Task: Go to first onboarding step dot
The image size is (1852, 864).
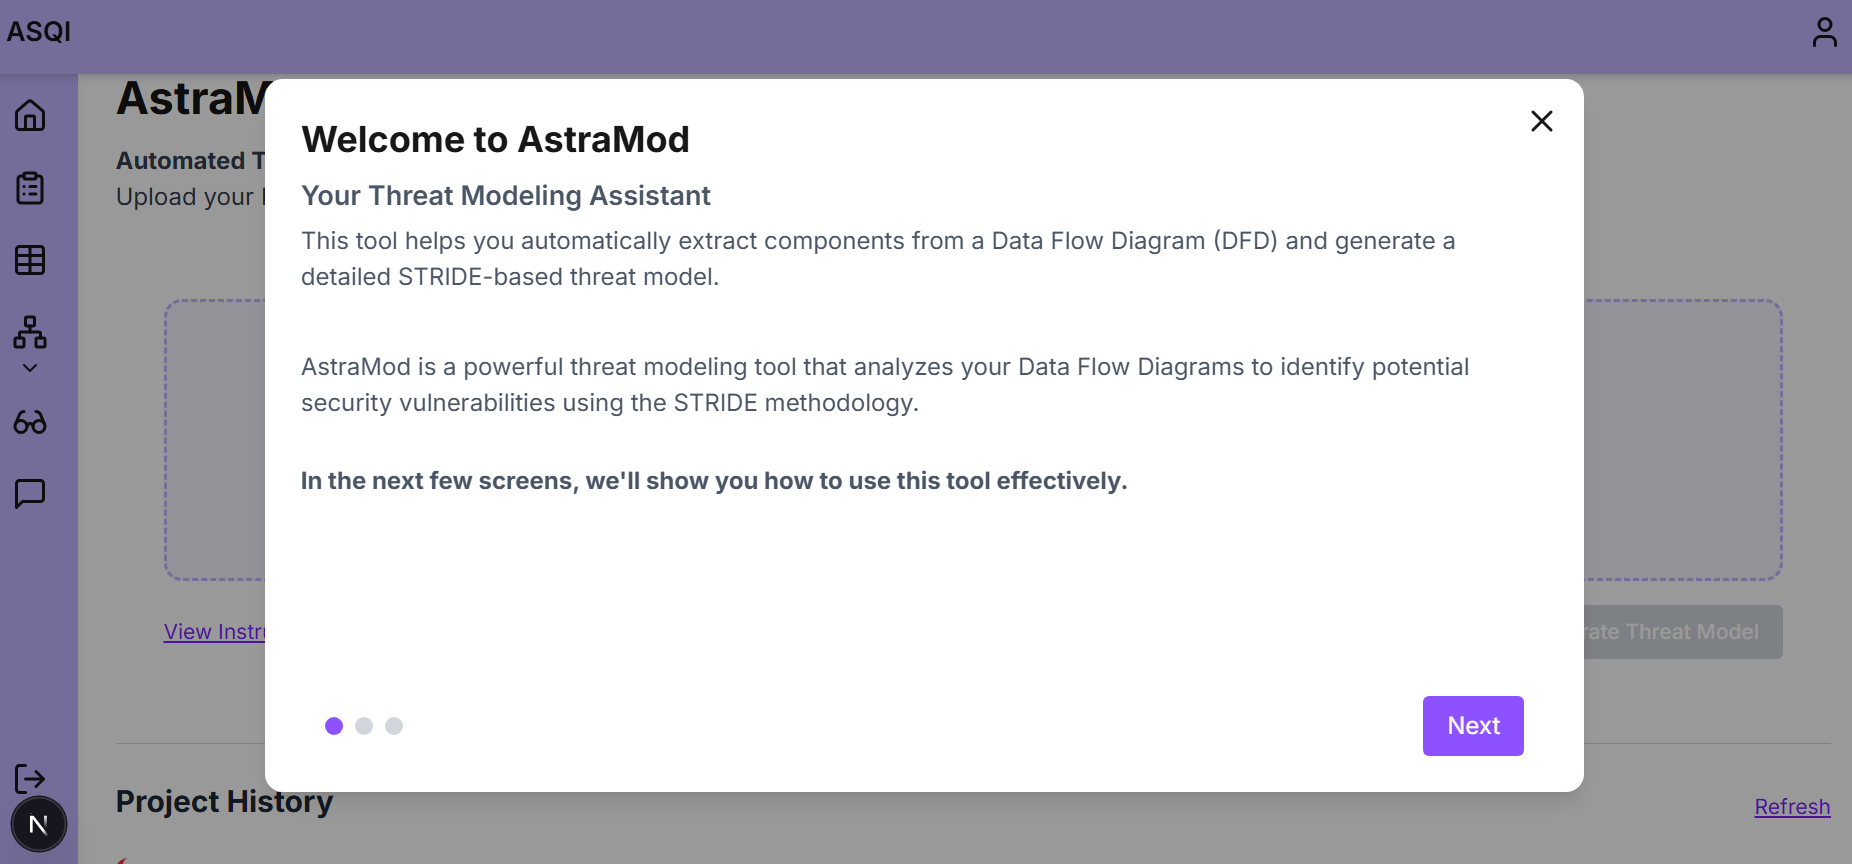Action: [334, 726]
